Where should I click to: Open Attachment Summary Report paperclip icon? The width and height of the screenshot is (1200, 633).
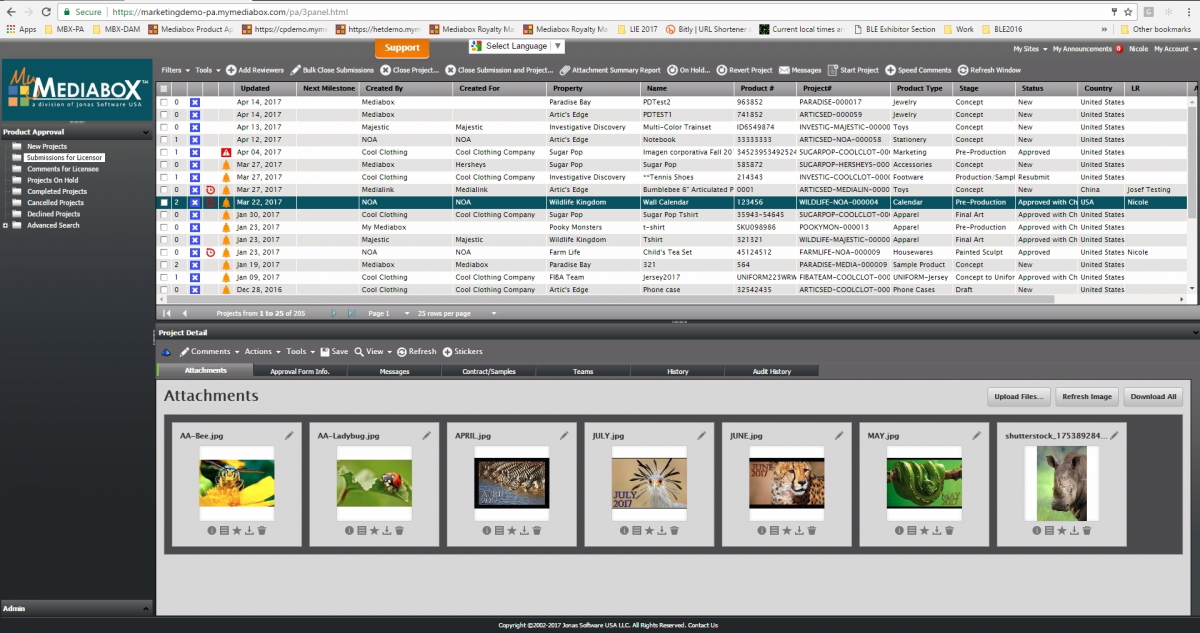point(565,71)
